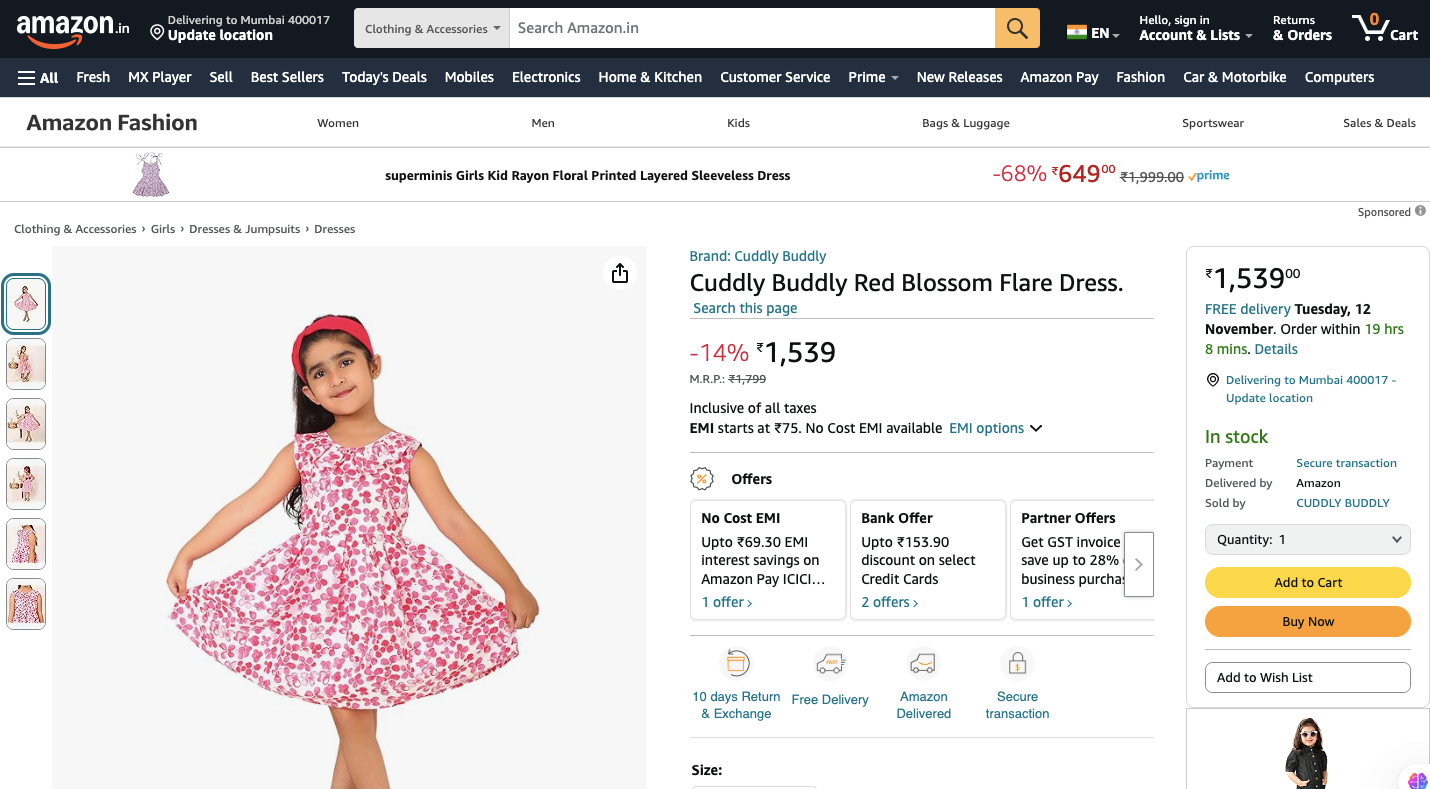
Task: Select the Women tab in Amazon Fashion
Action: coord(338,123)
